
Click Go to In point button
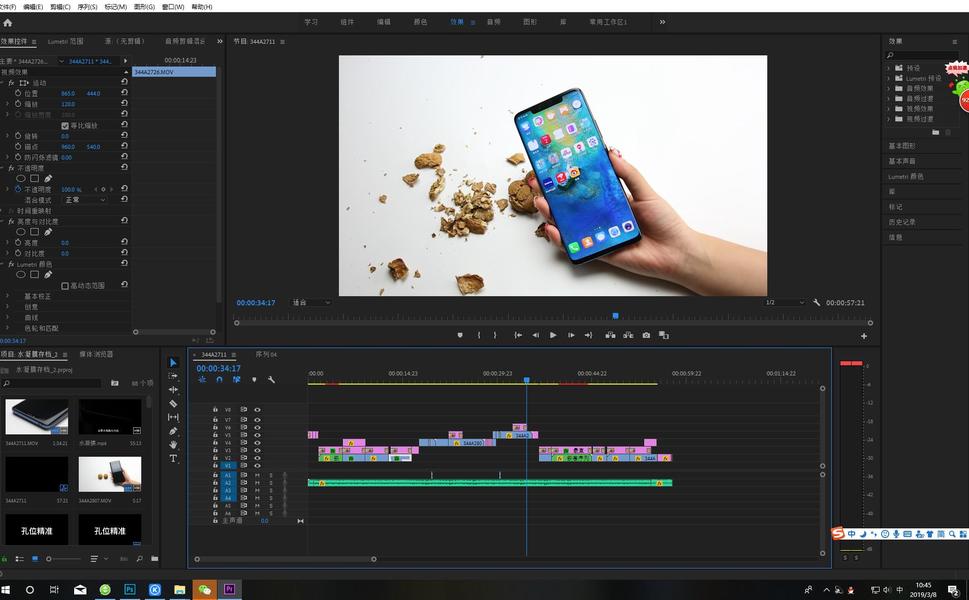click(518, 335)
